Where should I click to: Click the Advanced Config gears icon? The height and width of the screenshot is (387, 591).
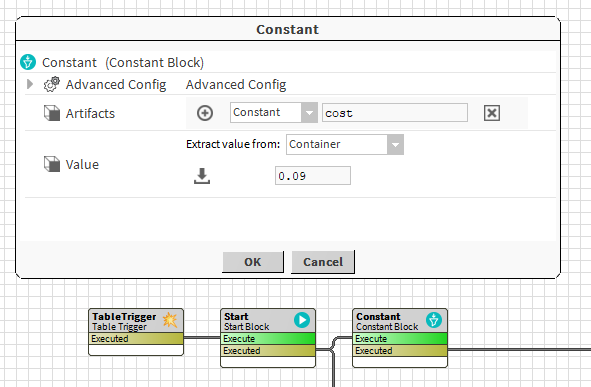coord(52,84)
